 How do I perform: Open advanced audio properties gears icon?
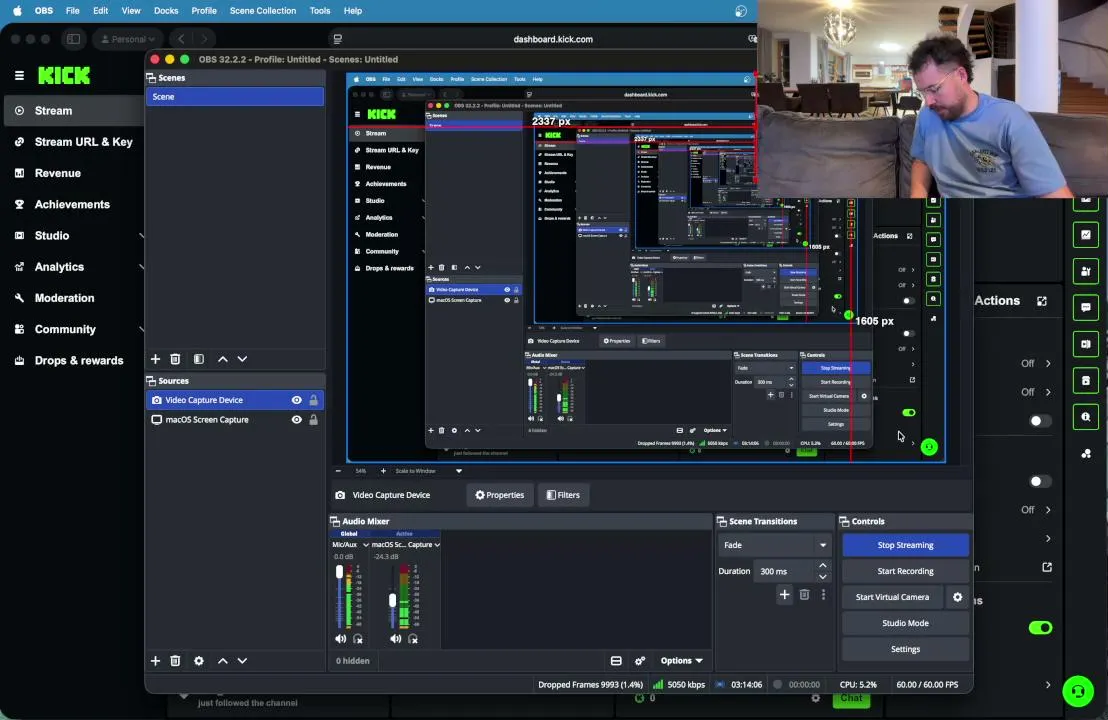pos(640,661)
